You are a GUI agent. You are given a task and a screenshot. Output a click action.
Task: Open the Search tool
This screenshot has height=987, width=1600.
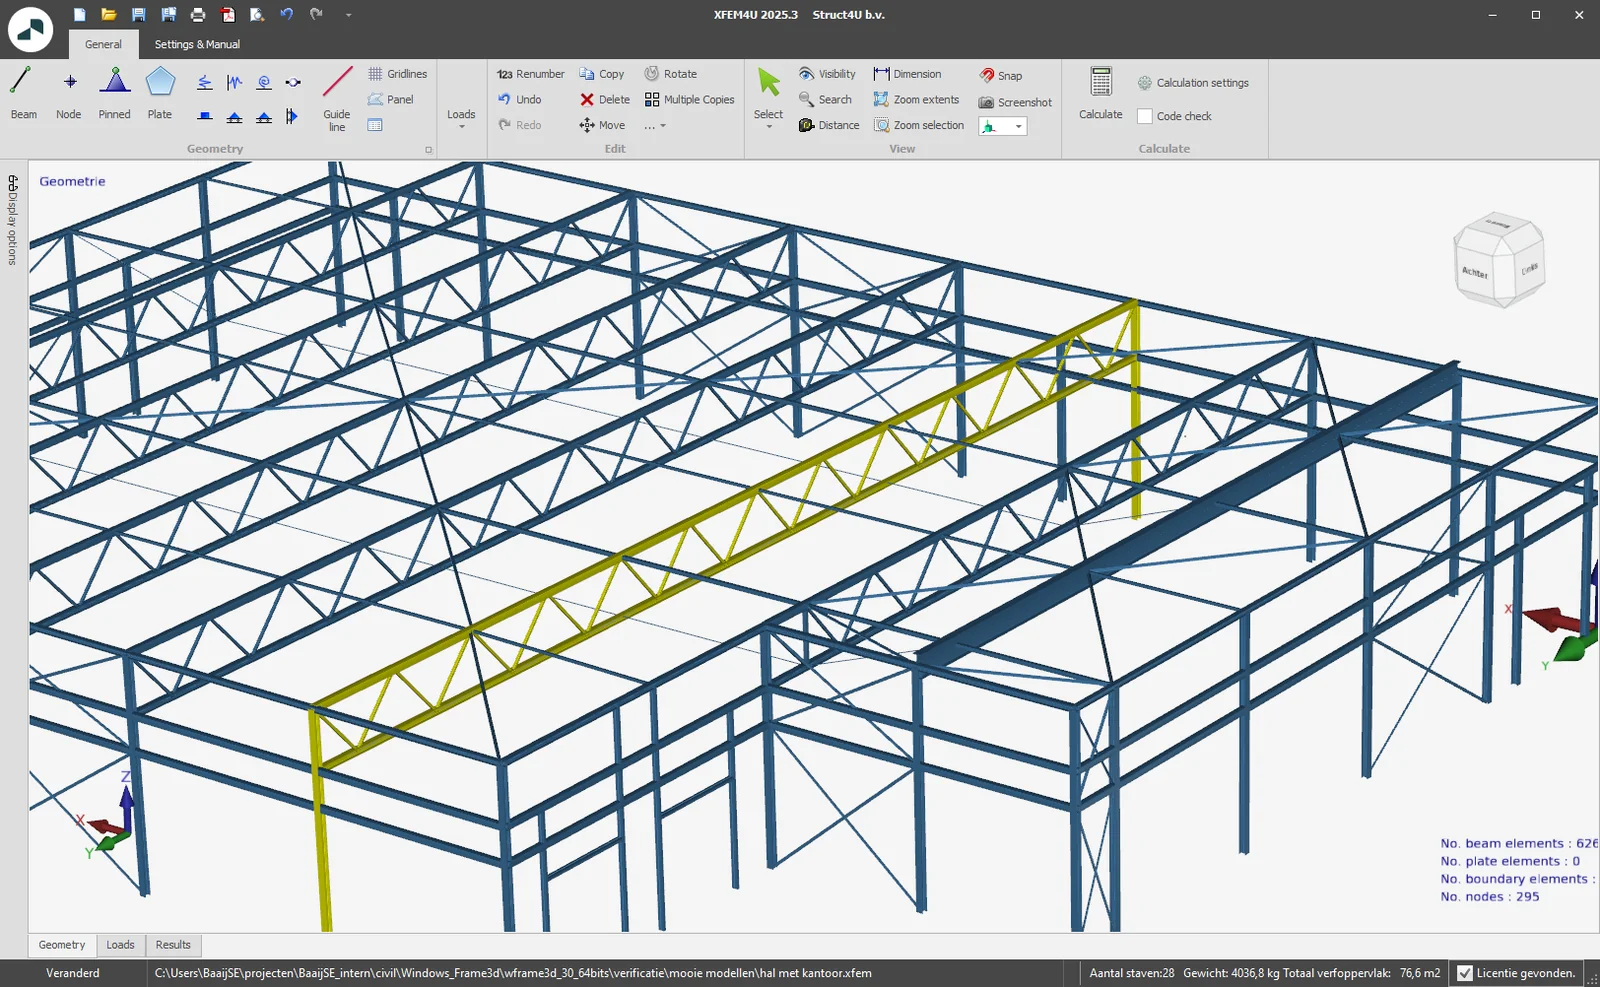(825, 100)
